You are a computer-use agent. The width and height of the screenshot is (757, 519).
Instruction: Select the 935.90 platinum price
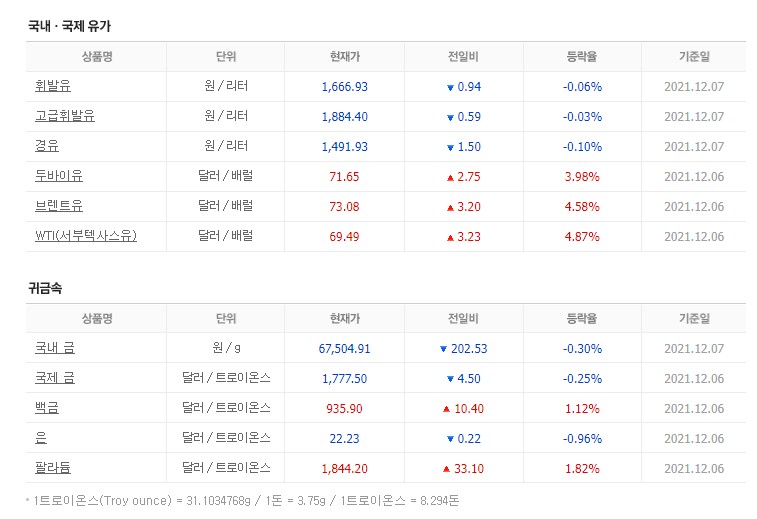[x=344, y=408]
